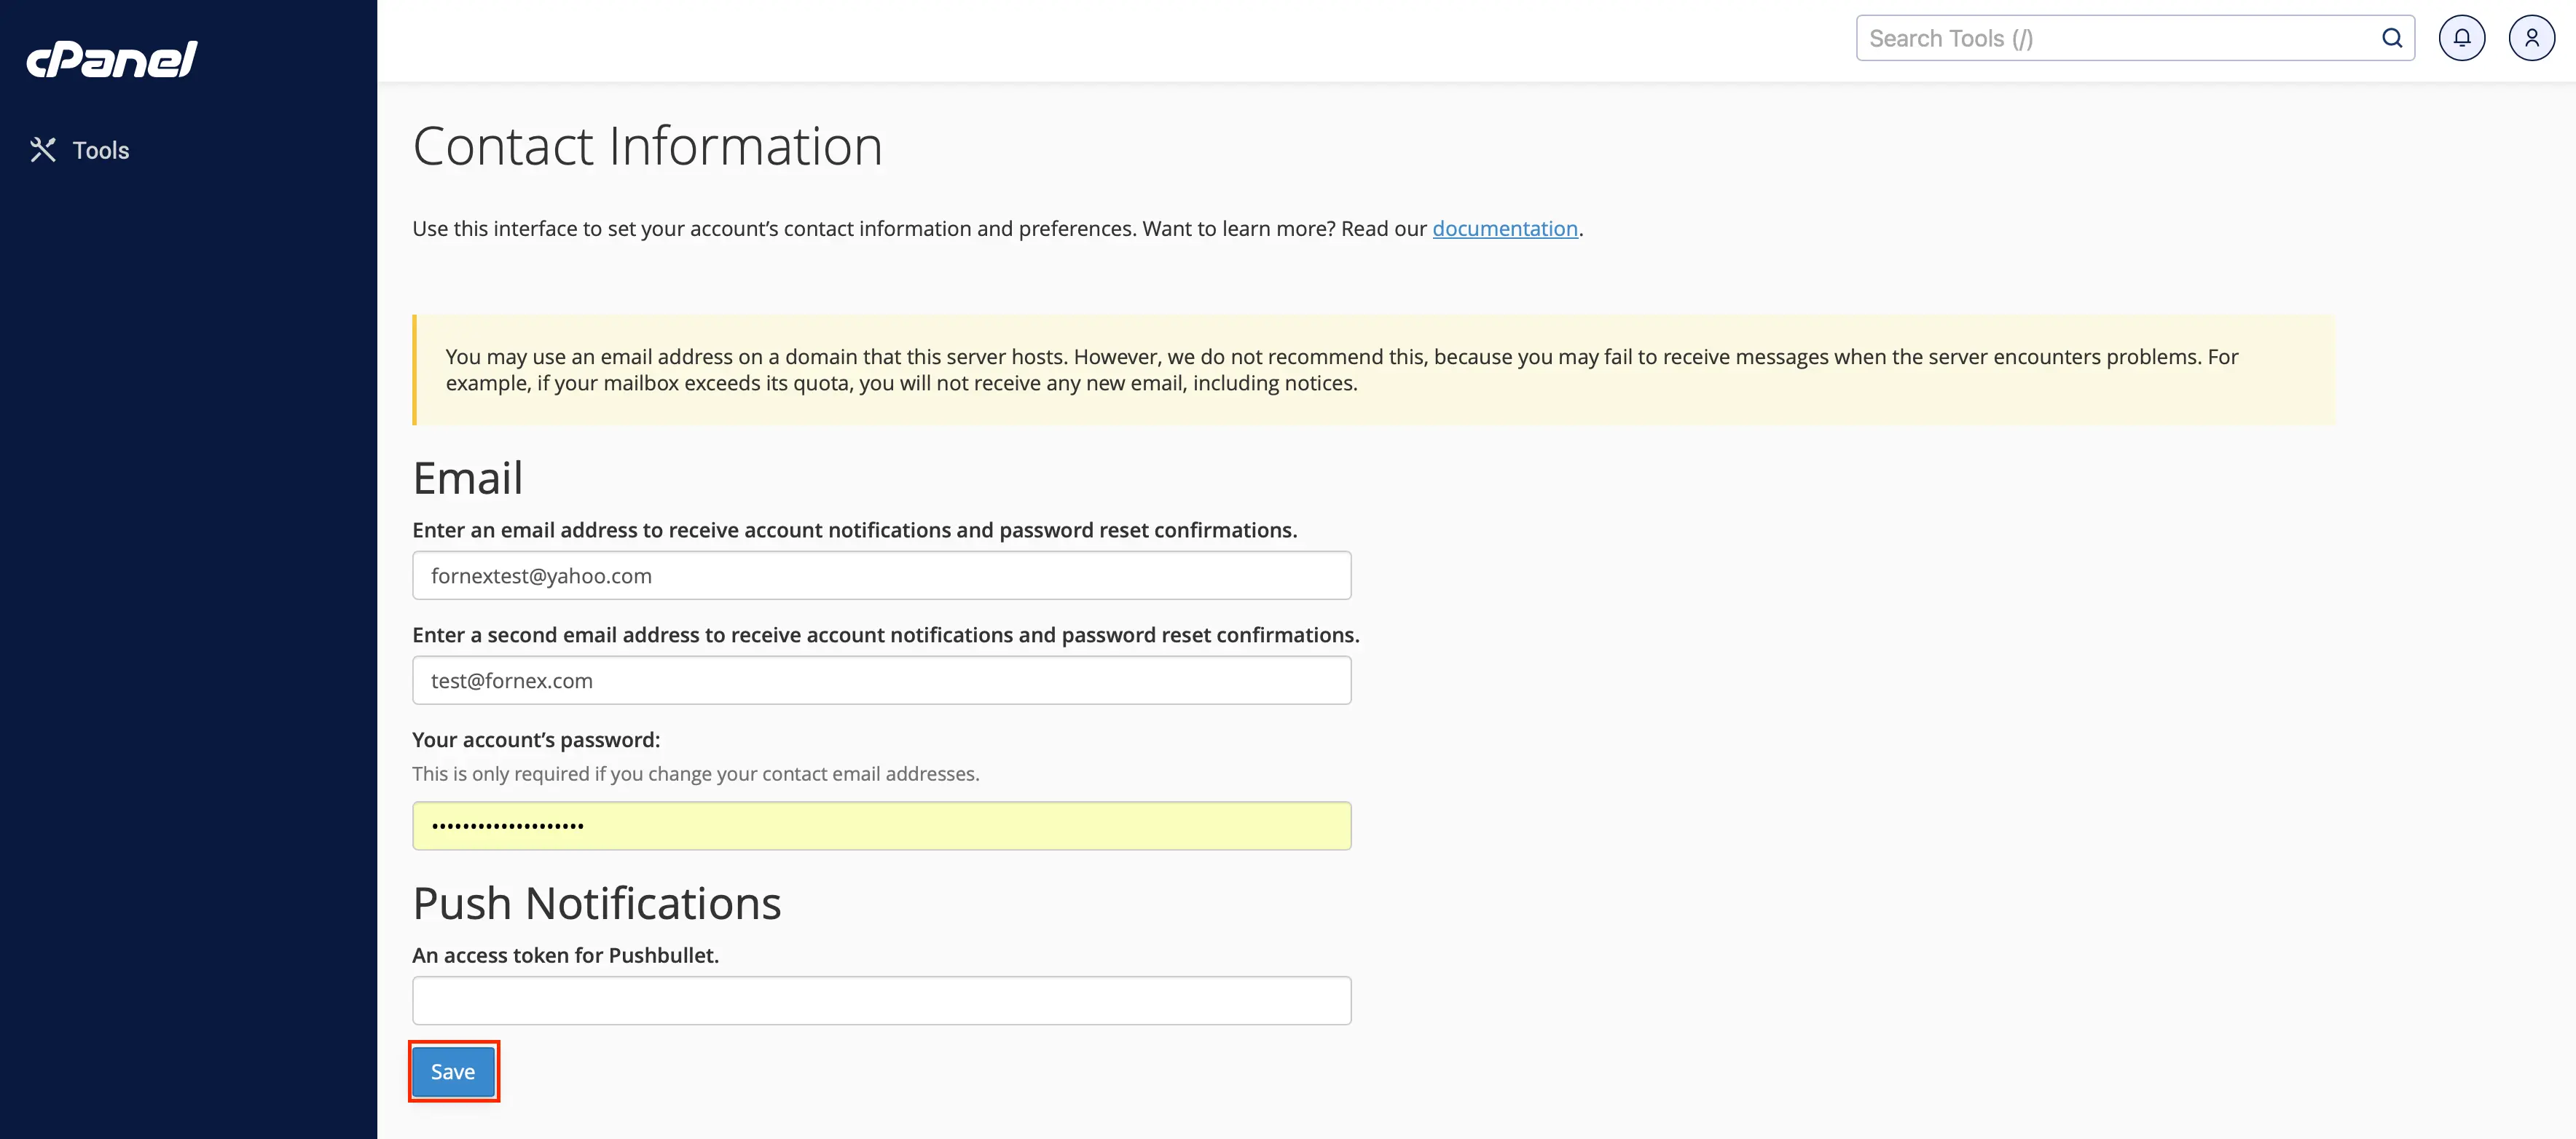This screenshot has height=1139, width=2576.
Task: Click the Push Notifications section heading
Action: (596, 903)
